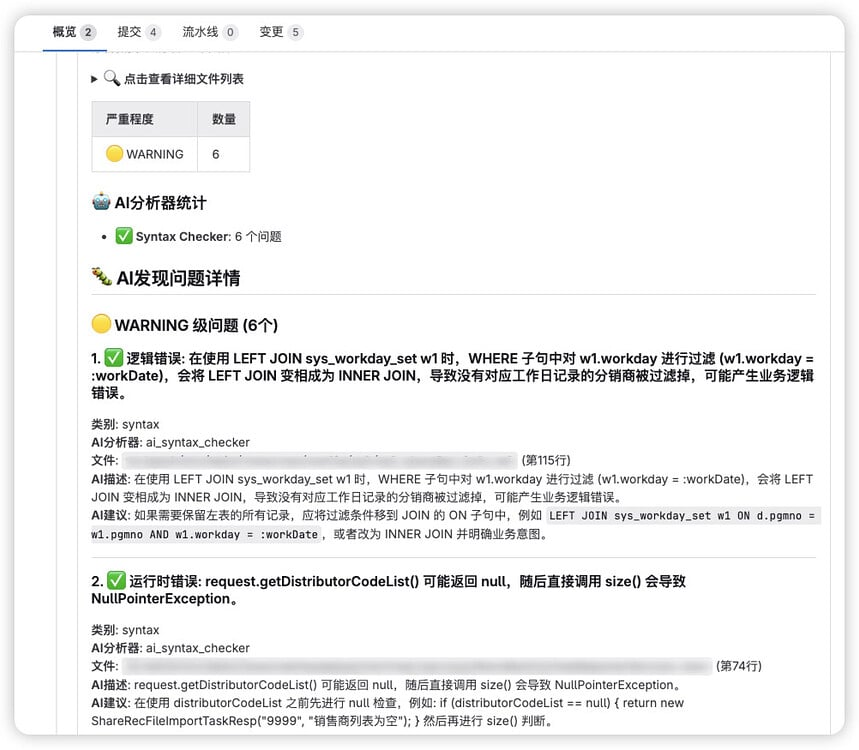859x750 pixels.
Task: Click the green check on issue 2 运行时错误
Action: (114, 581)
